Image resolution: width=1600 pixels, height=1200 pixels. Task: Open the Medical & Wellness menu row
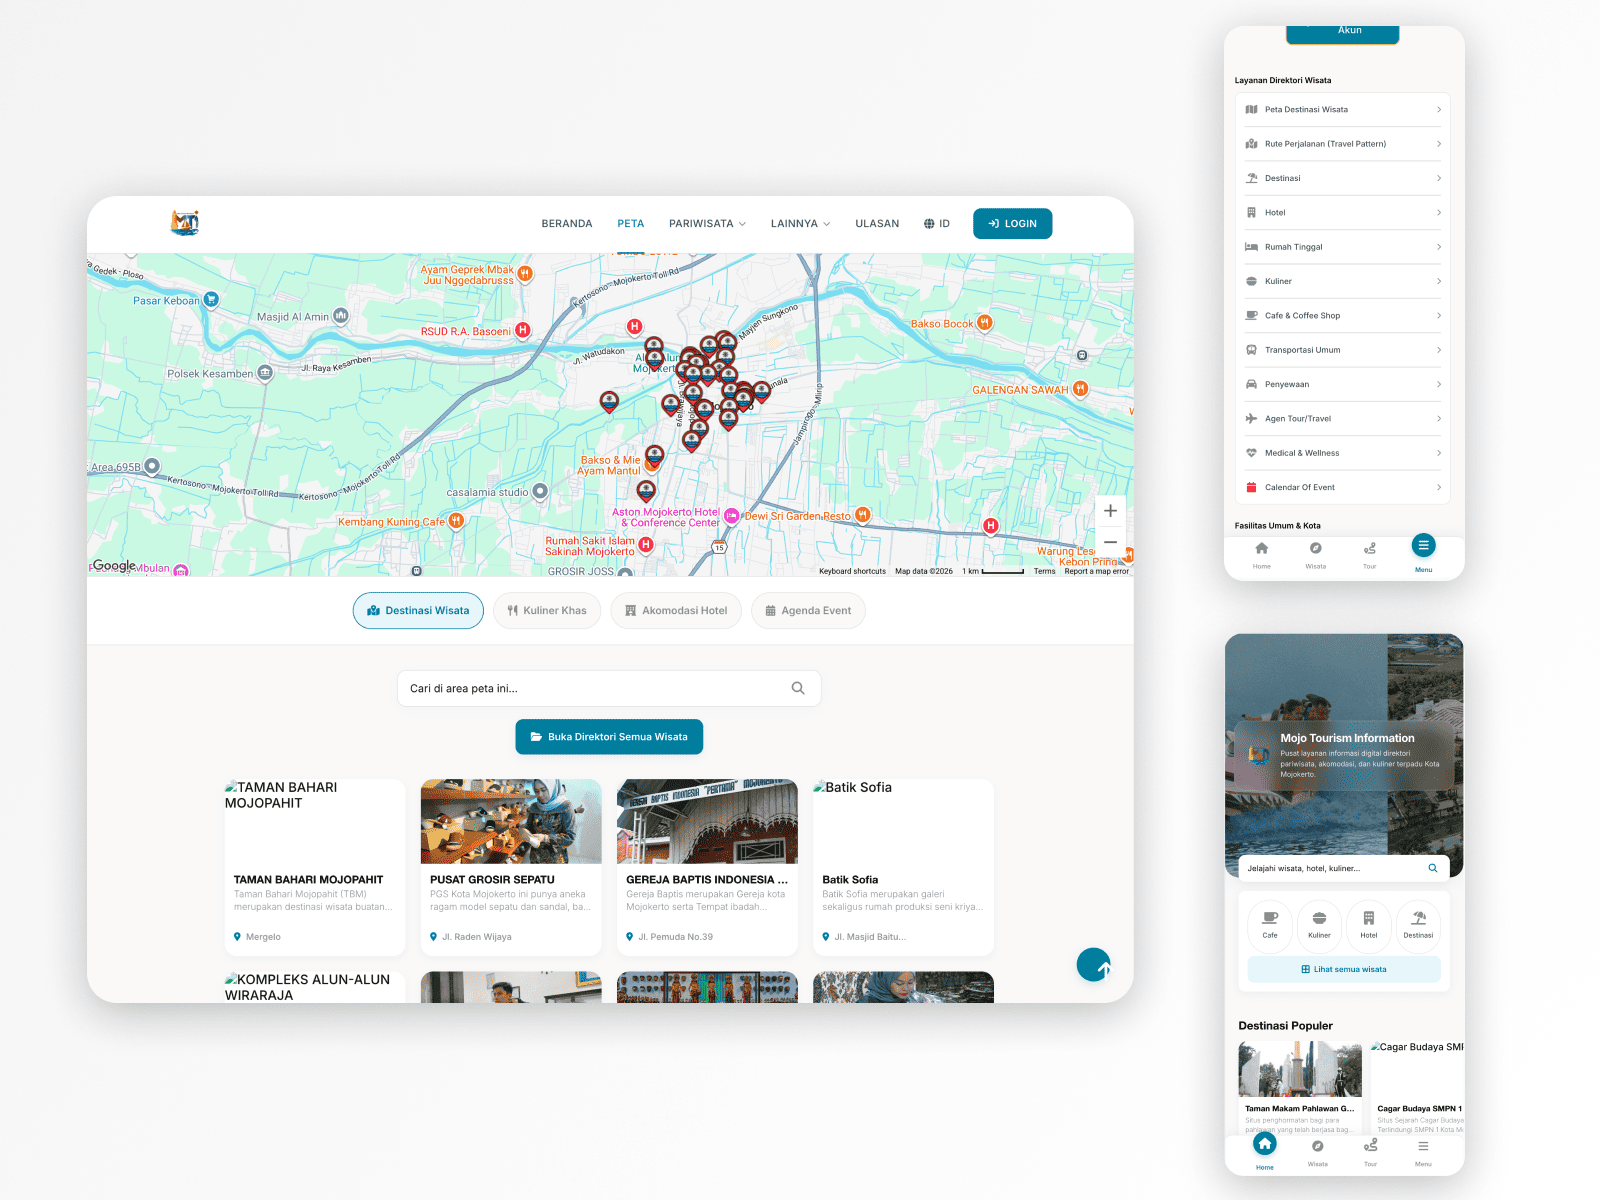coord(1343,453)
